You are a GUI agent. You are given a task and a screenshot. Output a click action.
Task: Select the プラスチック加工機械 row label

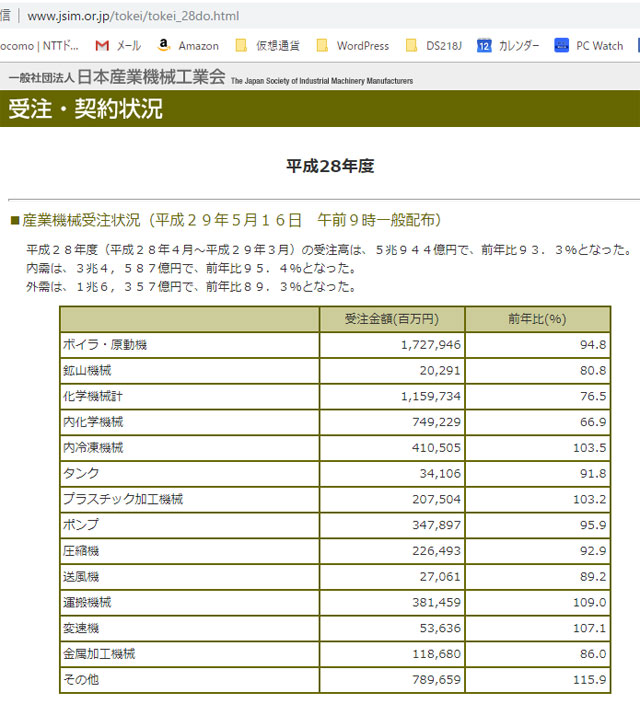123,499
